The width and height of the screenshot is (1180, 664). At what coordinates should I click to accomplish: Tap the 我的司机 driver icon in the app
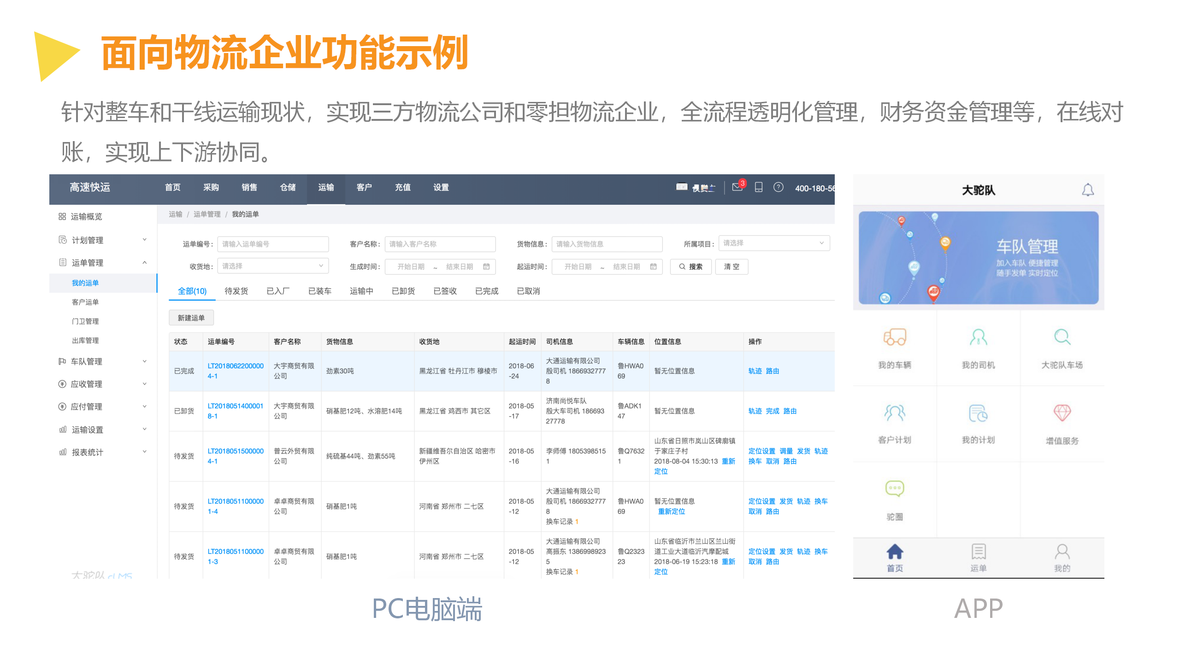click(x=978, y=337)
